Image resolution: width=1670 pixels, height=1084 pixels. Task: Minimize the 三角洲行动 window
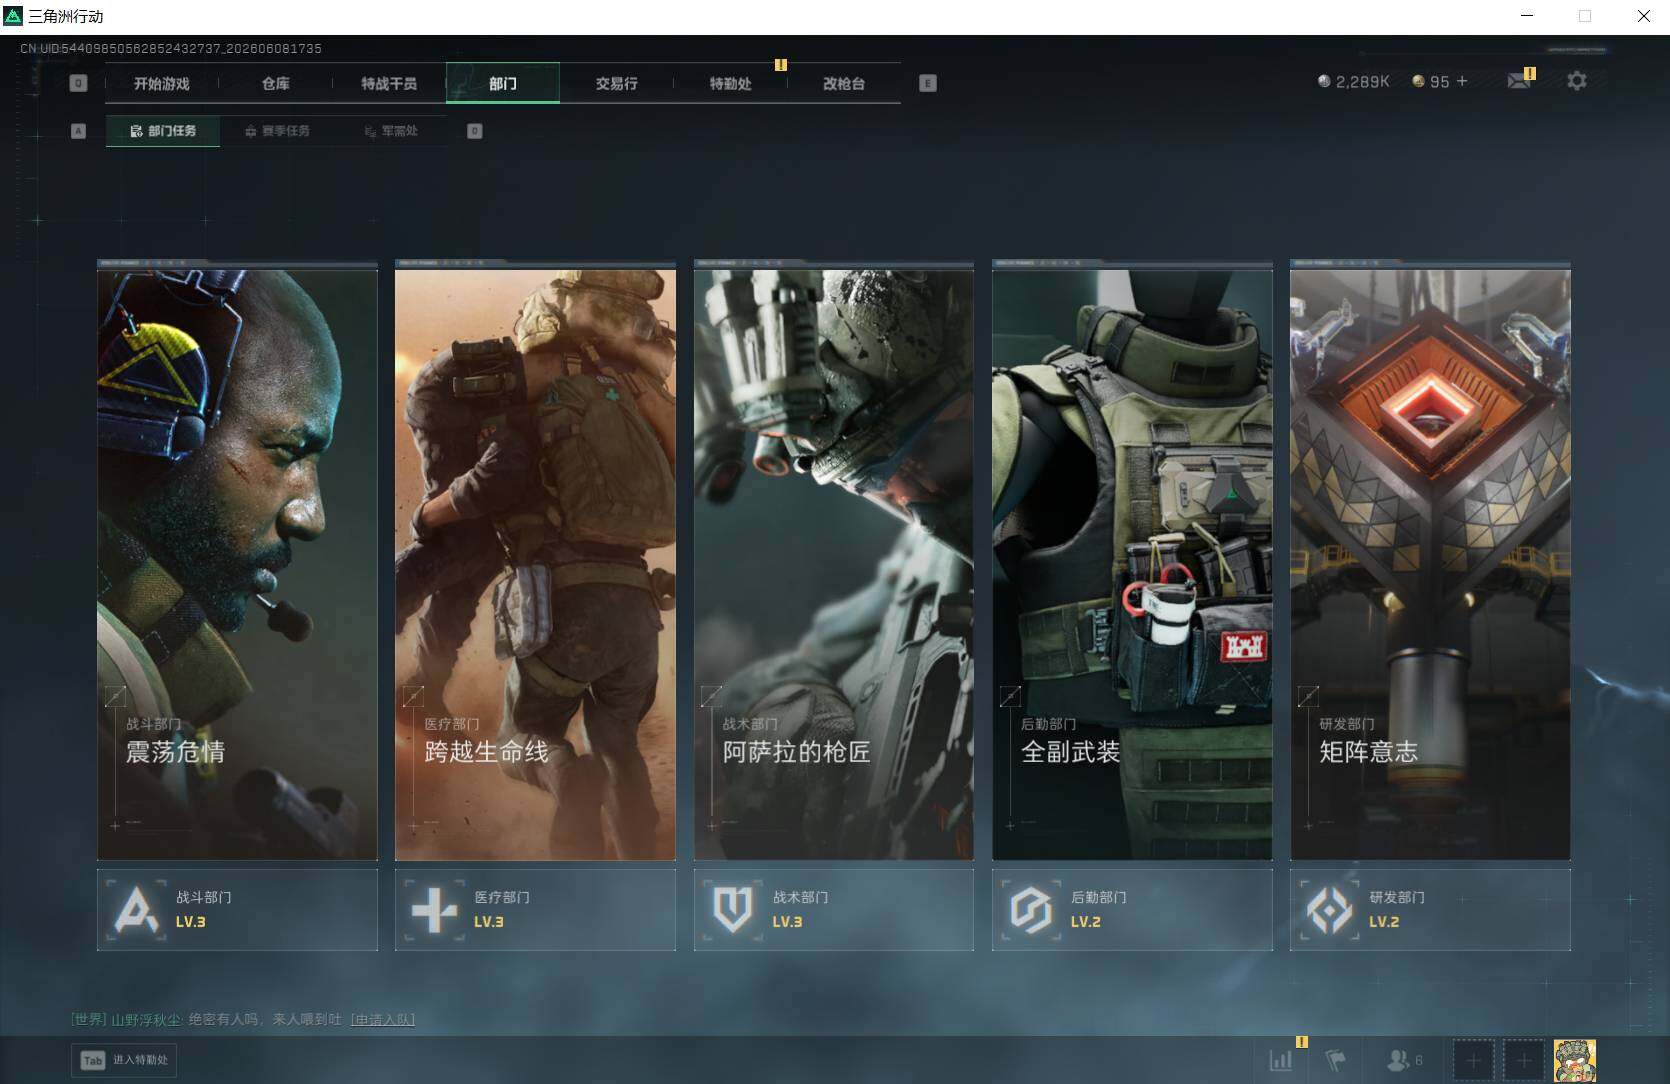[x=1527, y=16]
